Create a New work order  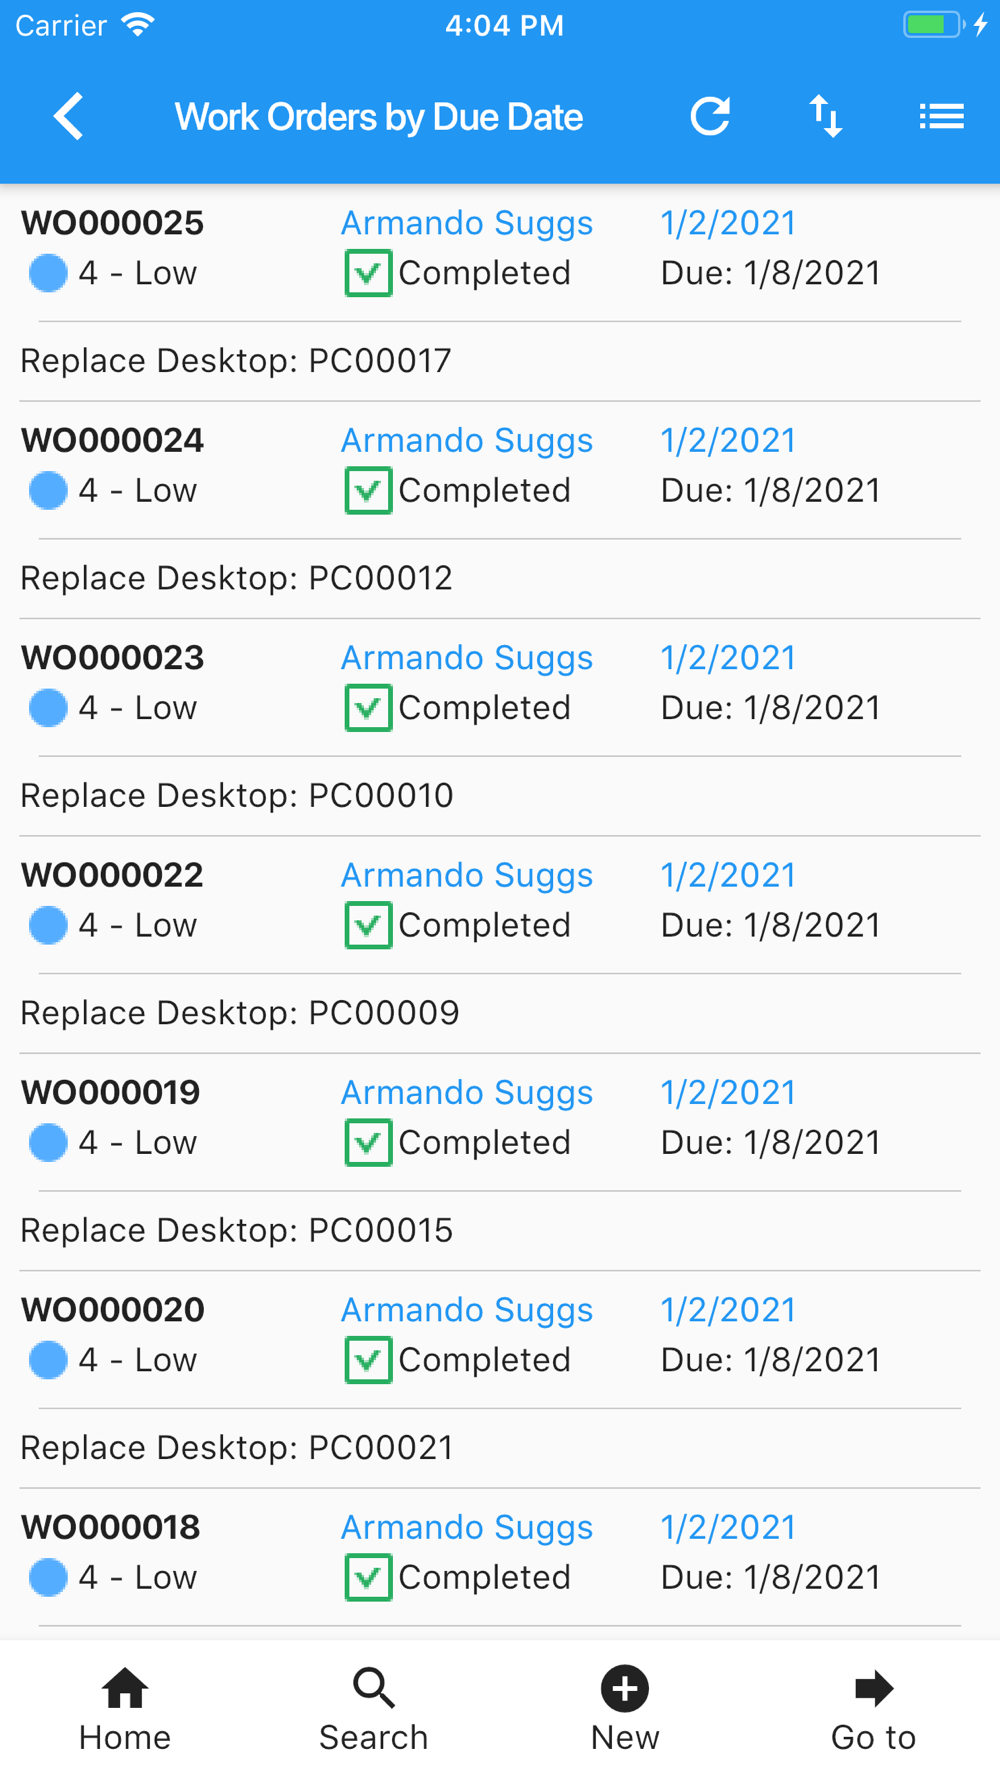point(625,1709)
